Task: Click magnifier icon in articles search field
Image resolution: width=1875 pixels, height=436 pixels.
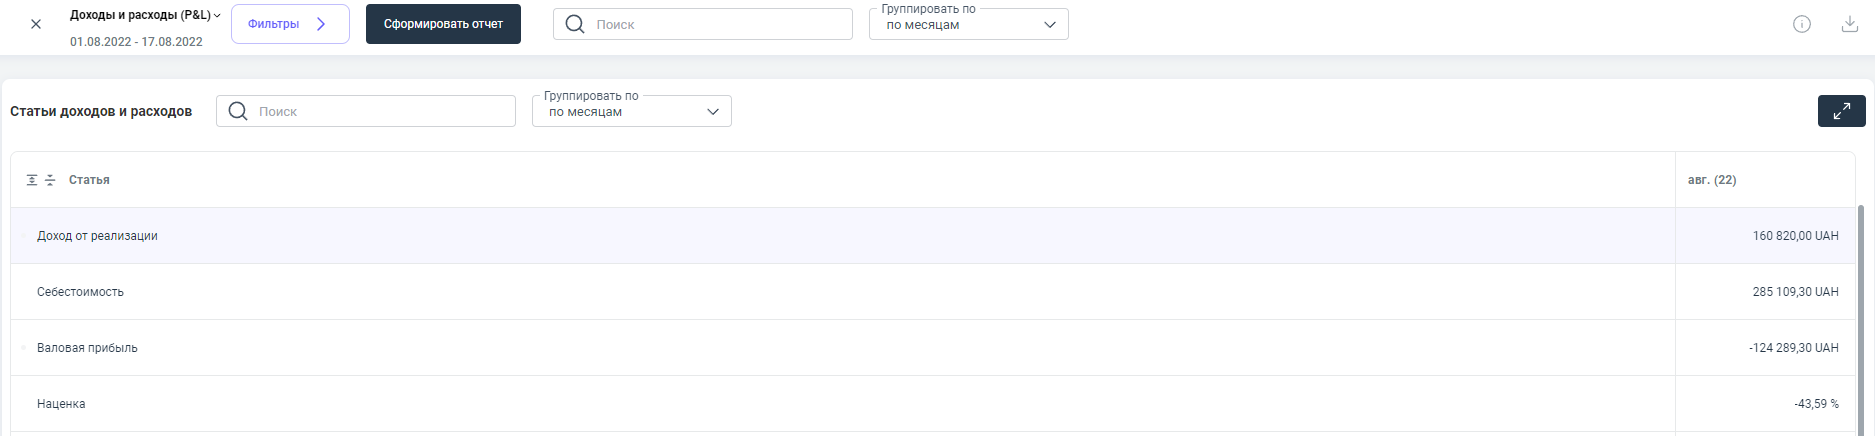Action: (238, 111)
